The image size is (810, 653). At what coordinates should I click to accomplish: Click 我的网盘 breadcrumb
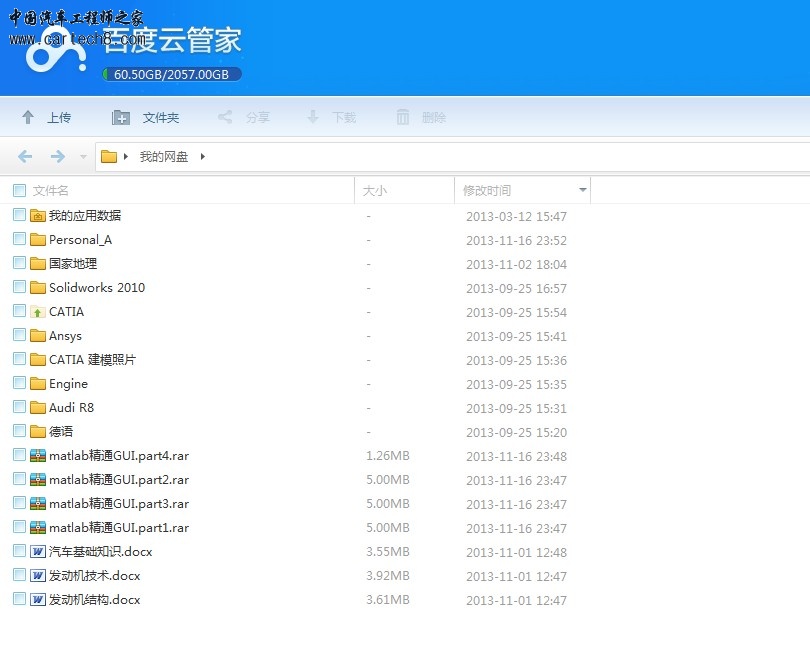[x=164, y=157]
